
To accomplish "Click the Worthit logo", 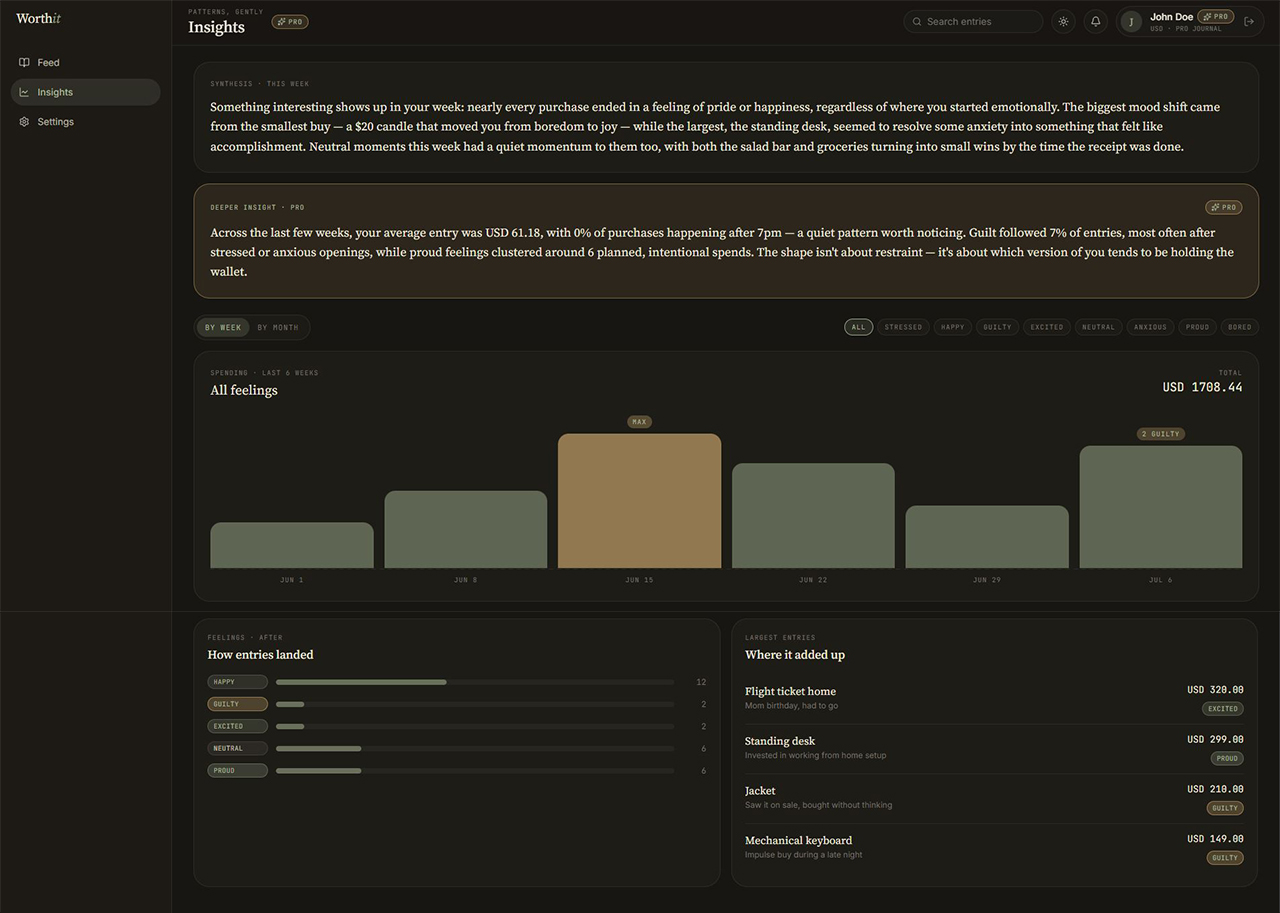I will pyautogui.click(x=38, y=18).
